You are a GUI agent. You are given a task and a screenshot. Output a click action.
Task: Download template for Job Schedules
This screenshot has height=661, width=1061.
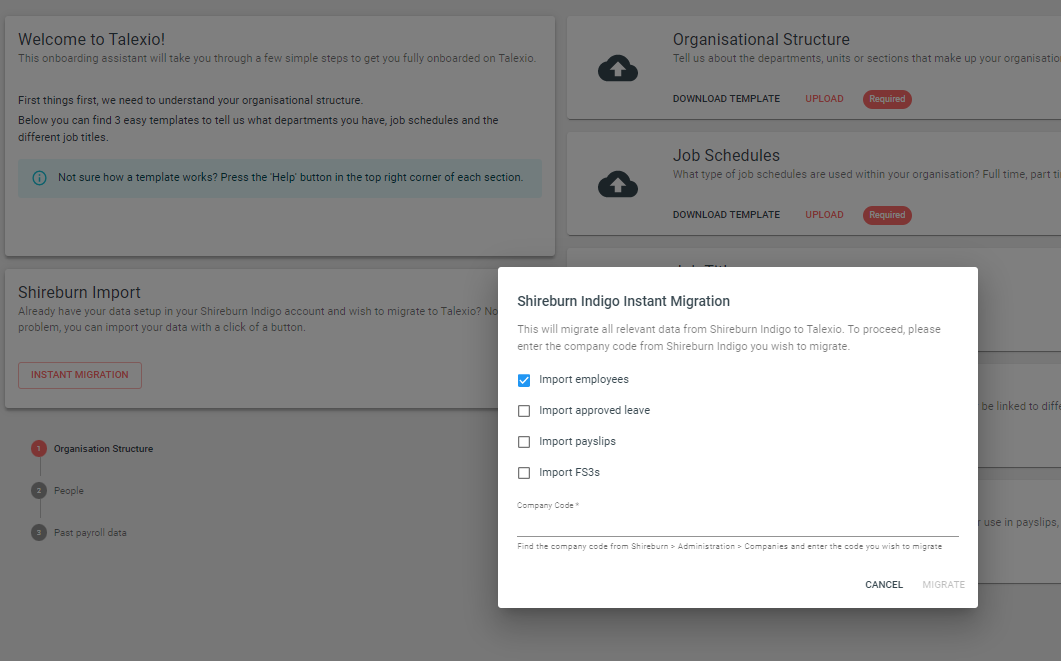[726, 214]
